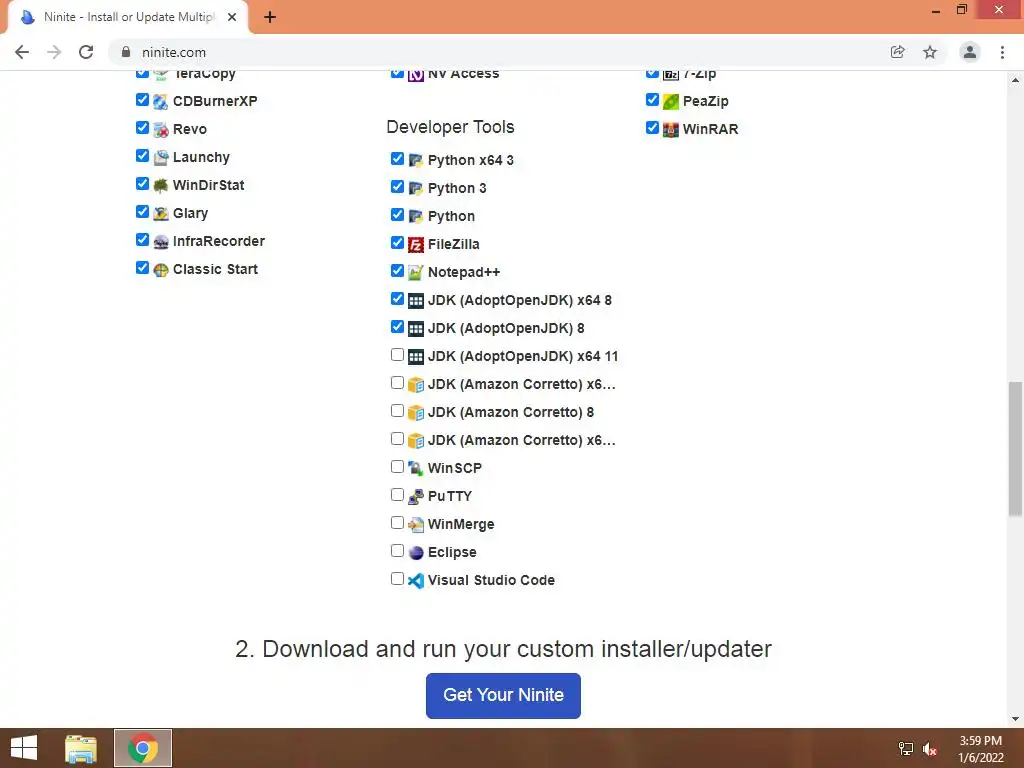Uncheck the Python 3 checkbox
Screen dimensions: 1024x768
[397, 187]
